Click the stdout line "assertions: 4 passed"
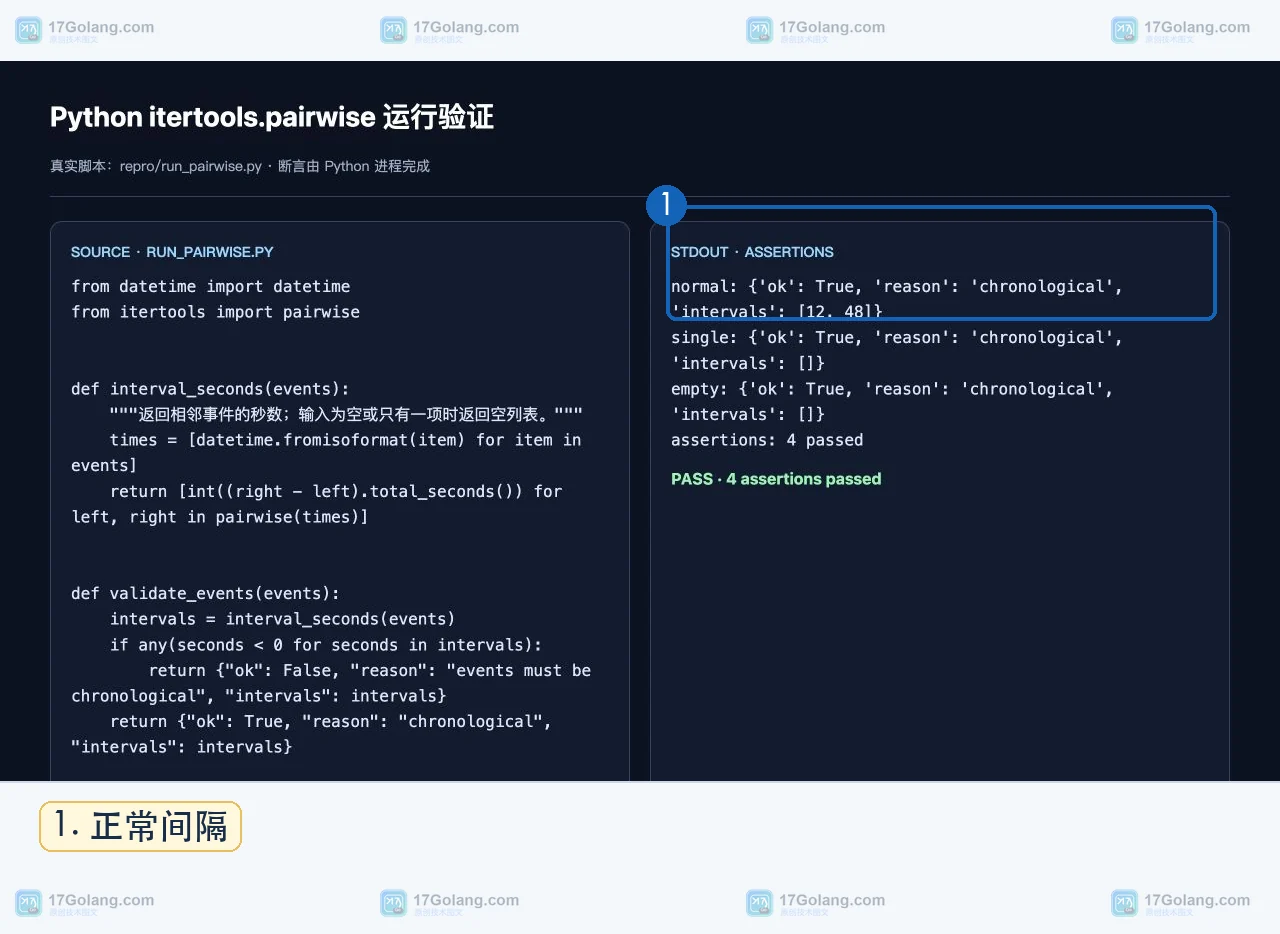The width and height of the screenshot is (1280, 934). point(767,440)
